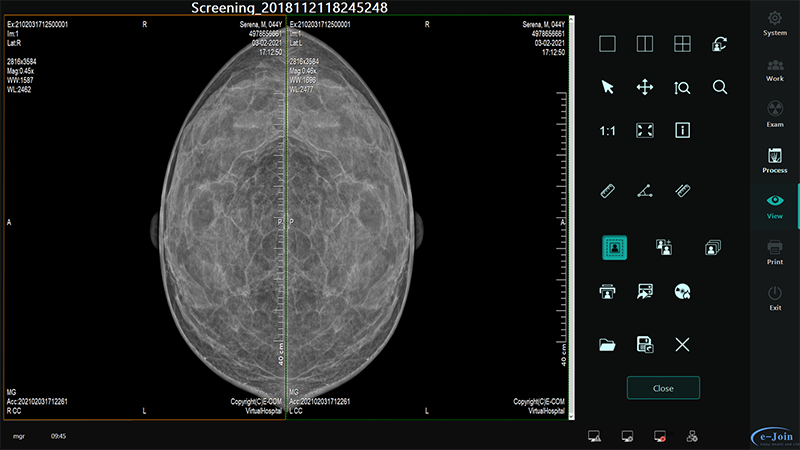Click 'WW:1587' in the left pane
Screen dimensions: 800x450
[20, 80]
